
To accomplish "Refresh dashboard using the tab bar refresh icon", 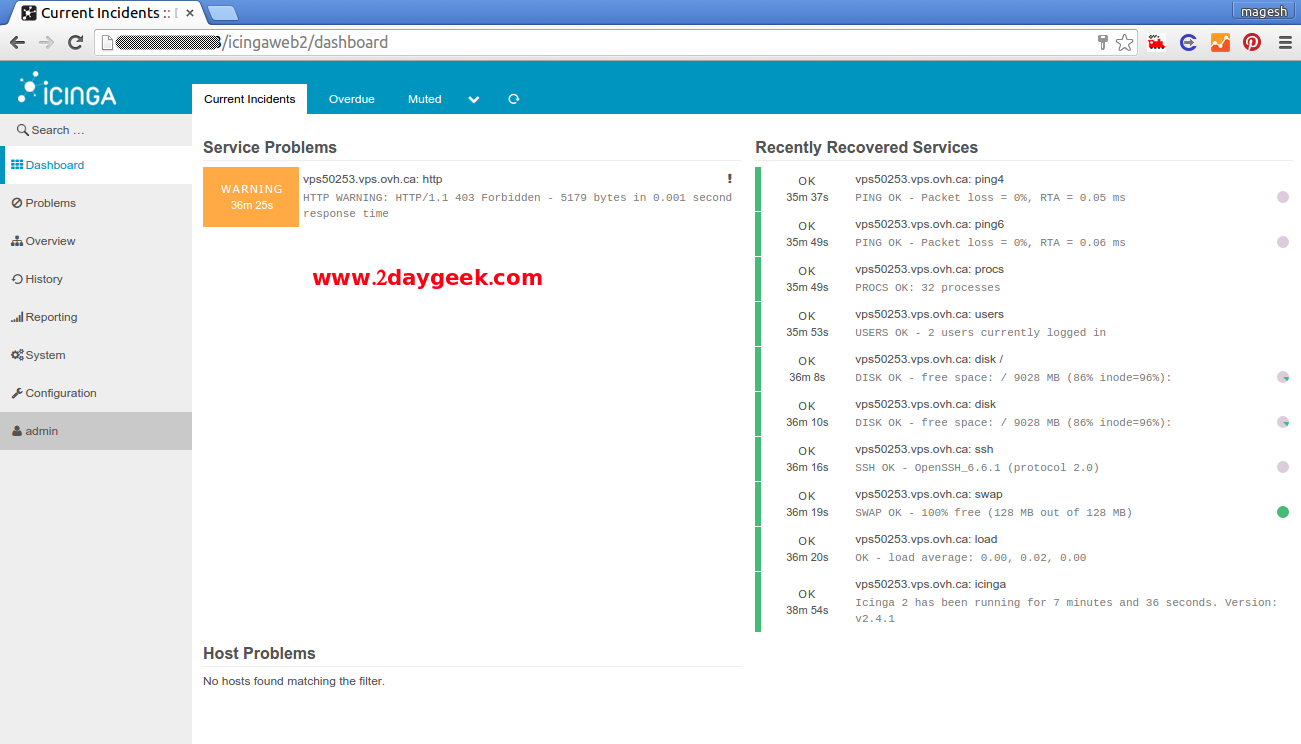I will click(x=514, y=99).
